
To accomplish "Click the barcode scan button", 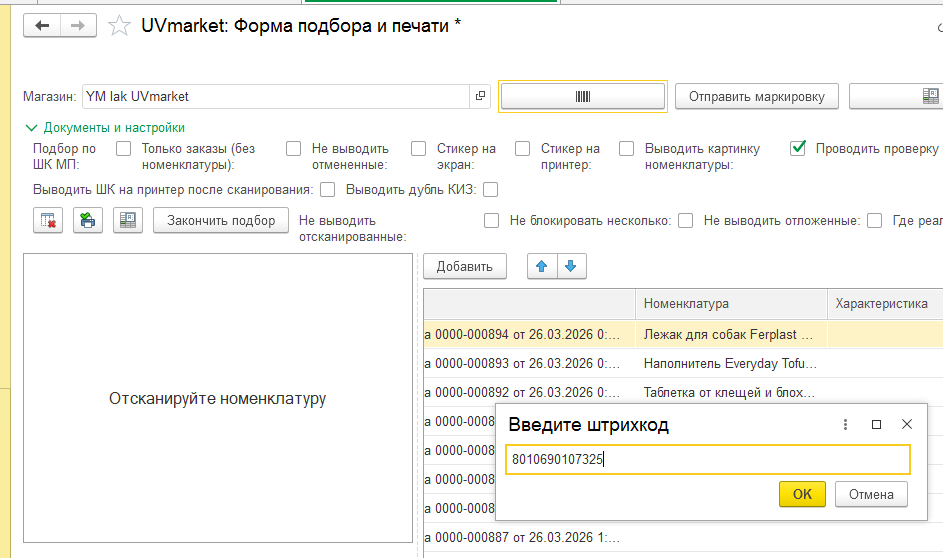I will pos(583,96).
